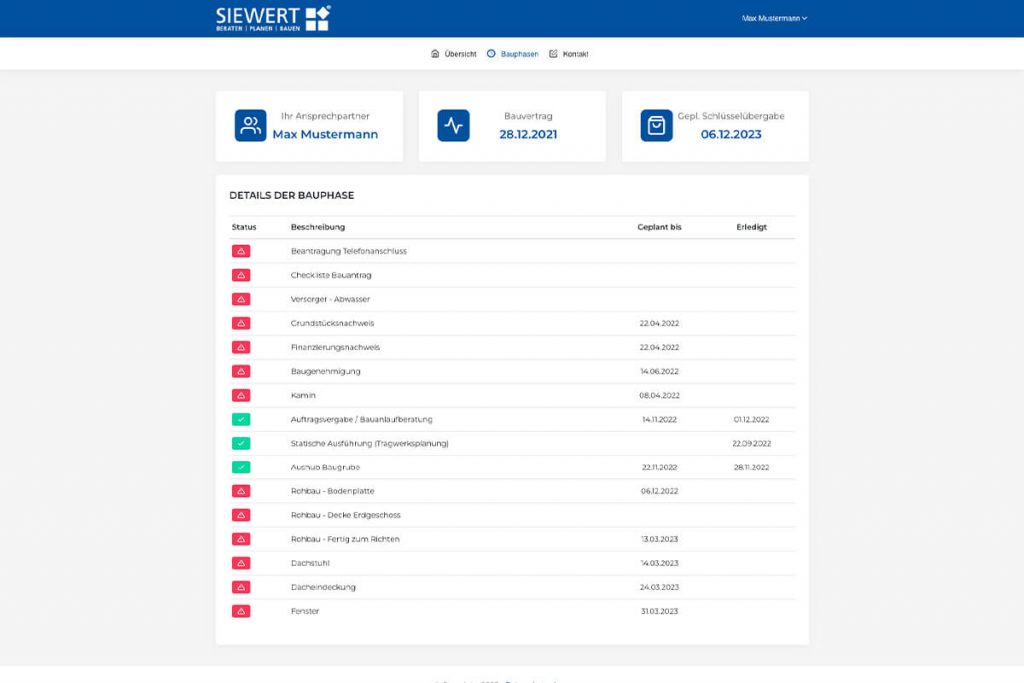Open the Kontakt navigation link
This screenshot has height=683, width=1024.
pyautogui.click(x=568, y=54)
